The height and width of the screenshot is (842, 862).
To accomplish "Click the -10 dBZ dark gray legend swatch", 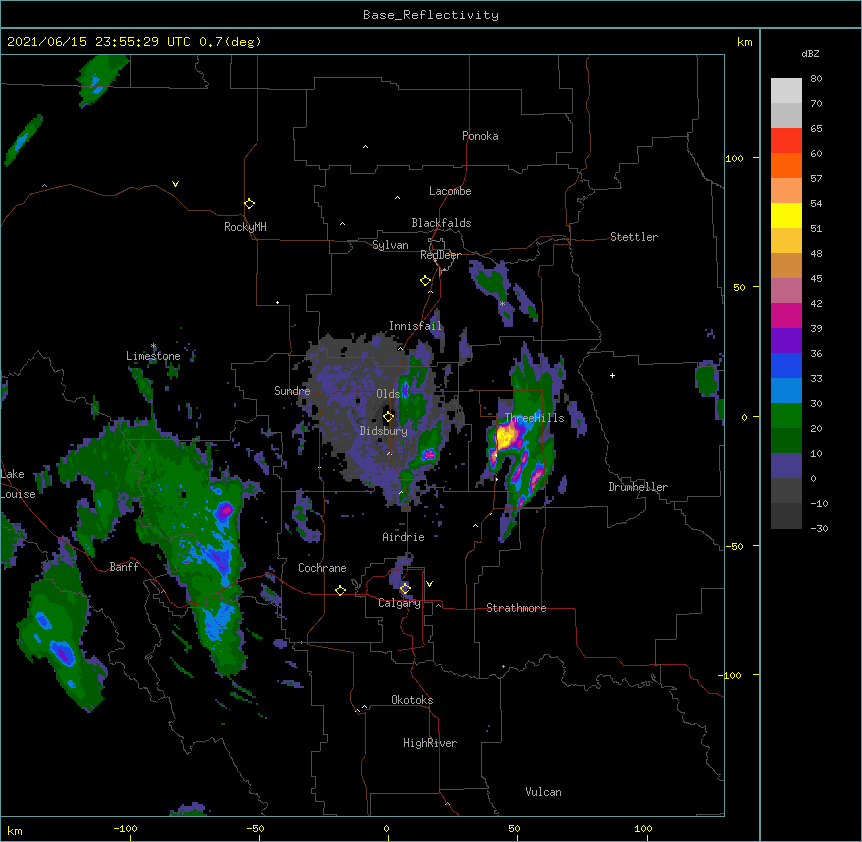I will pyautogui.click(x=786, y=516).
